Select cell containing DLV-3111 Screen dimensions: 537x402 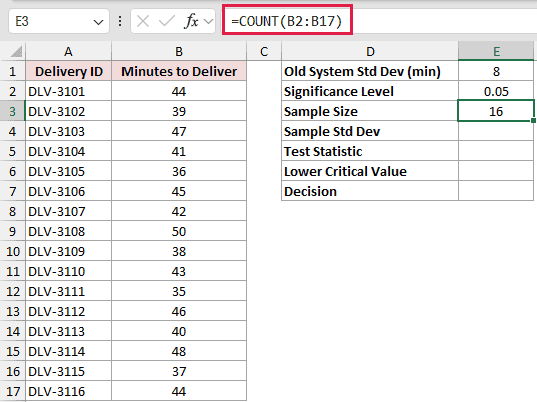[x=68, y=291]
